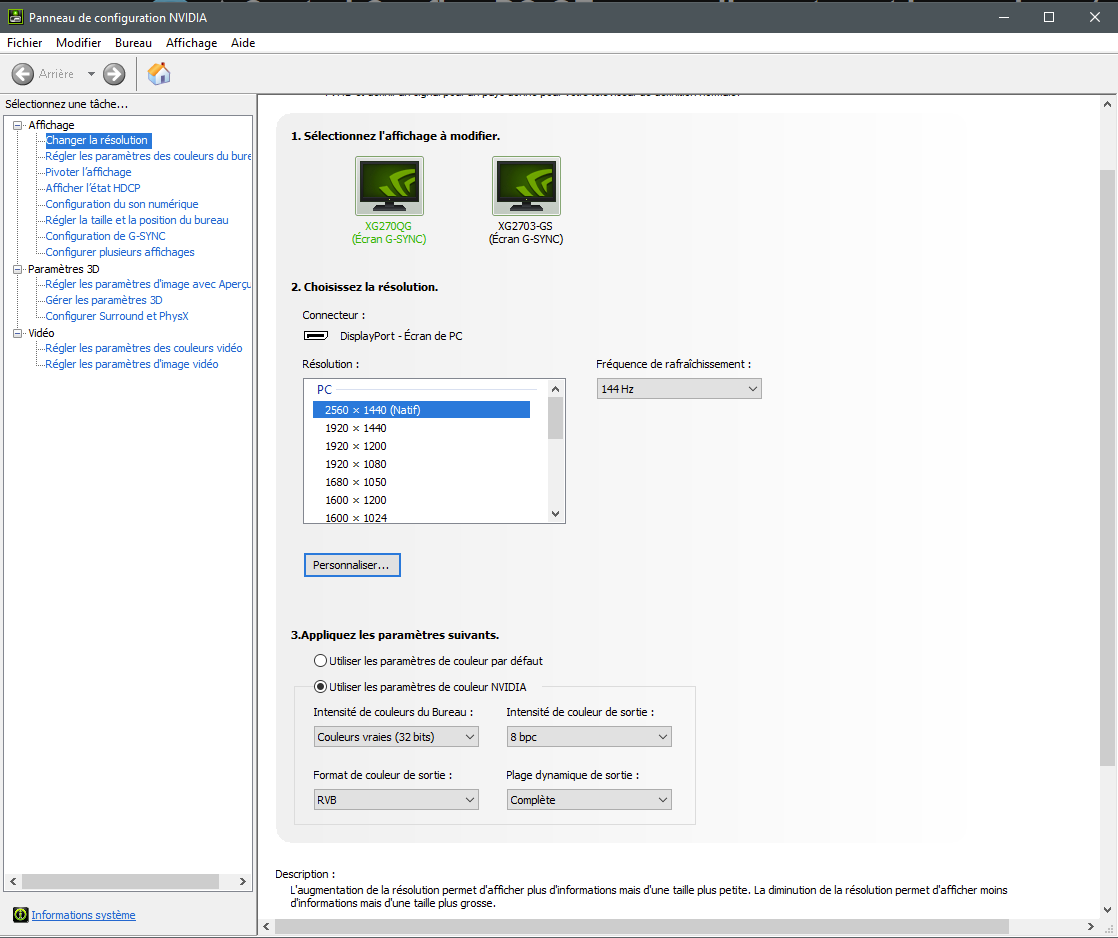Open the Bureau menu

pyautogui.click(x=133, y=43)
